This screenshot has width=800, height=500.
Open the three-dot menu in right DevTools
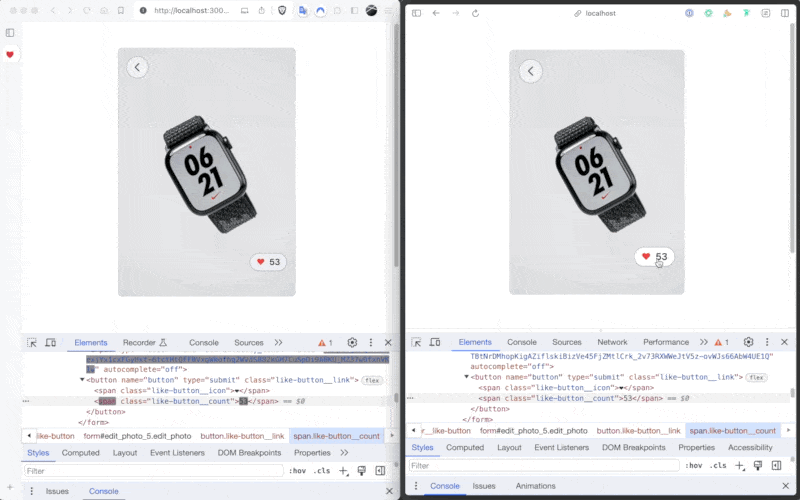click(x=767, y=342)
